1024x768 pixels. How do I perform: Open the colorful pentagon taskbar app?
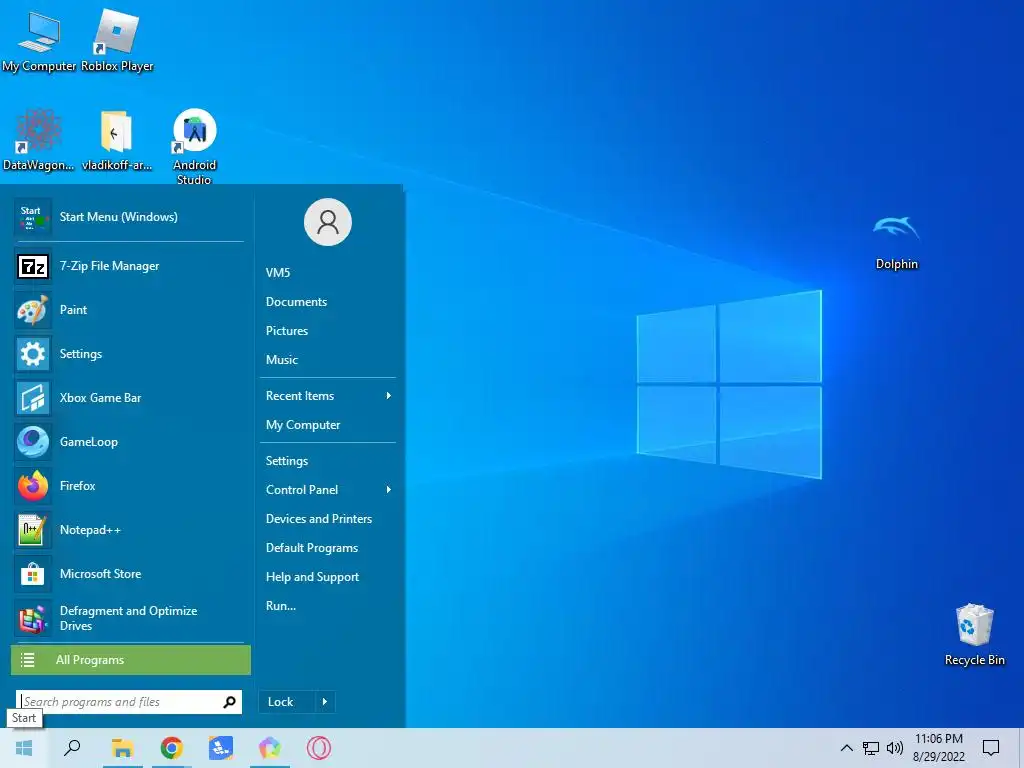click(x=270, y=748)
